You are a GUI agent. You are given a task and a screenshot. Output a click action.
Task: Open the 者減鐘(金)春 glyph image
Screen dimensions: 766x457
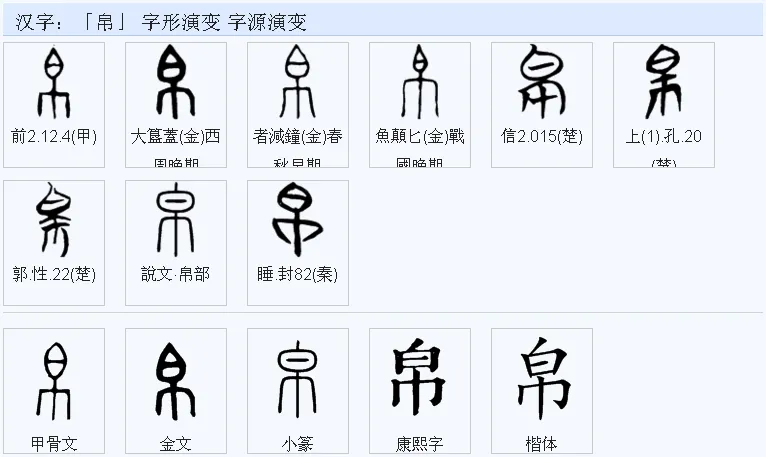click(x=298, y=82)
